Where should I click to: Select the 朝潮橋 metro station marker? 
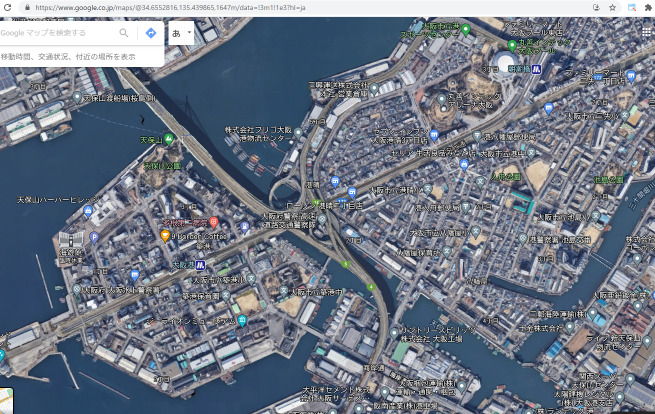pyautogui.click(x=537, y=69)
